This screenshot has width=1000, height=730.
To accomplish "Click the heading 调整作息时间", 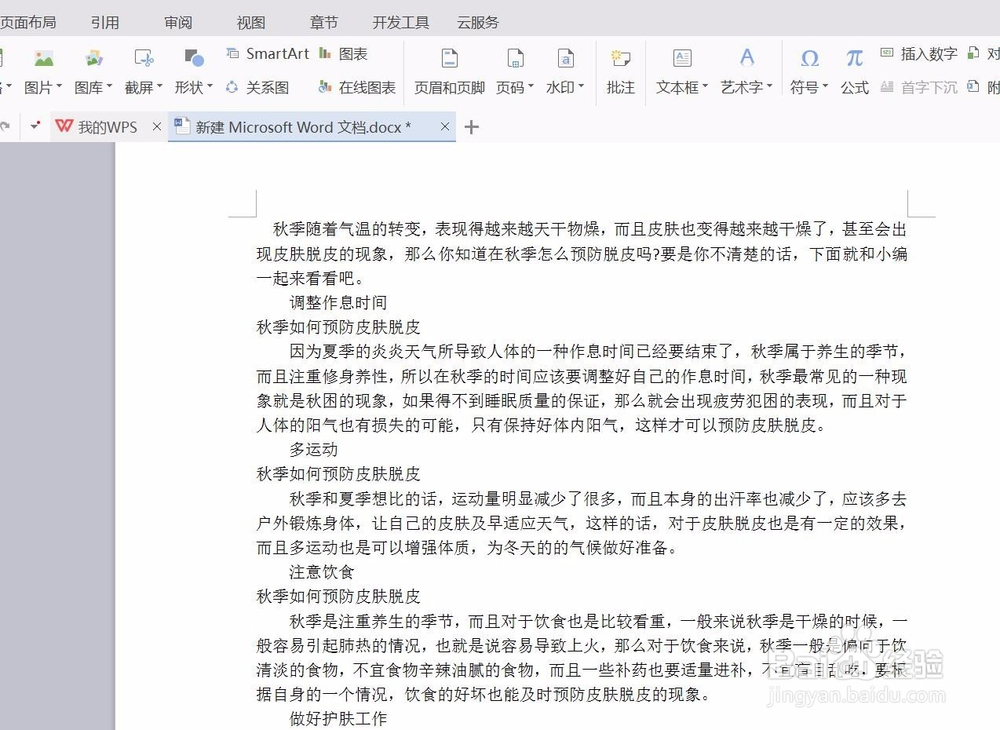I will pyautogui.click(x=338, y=302).
